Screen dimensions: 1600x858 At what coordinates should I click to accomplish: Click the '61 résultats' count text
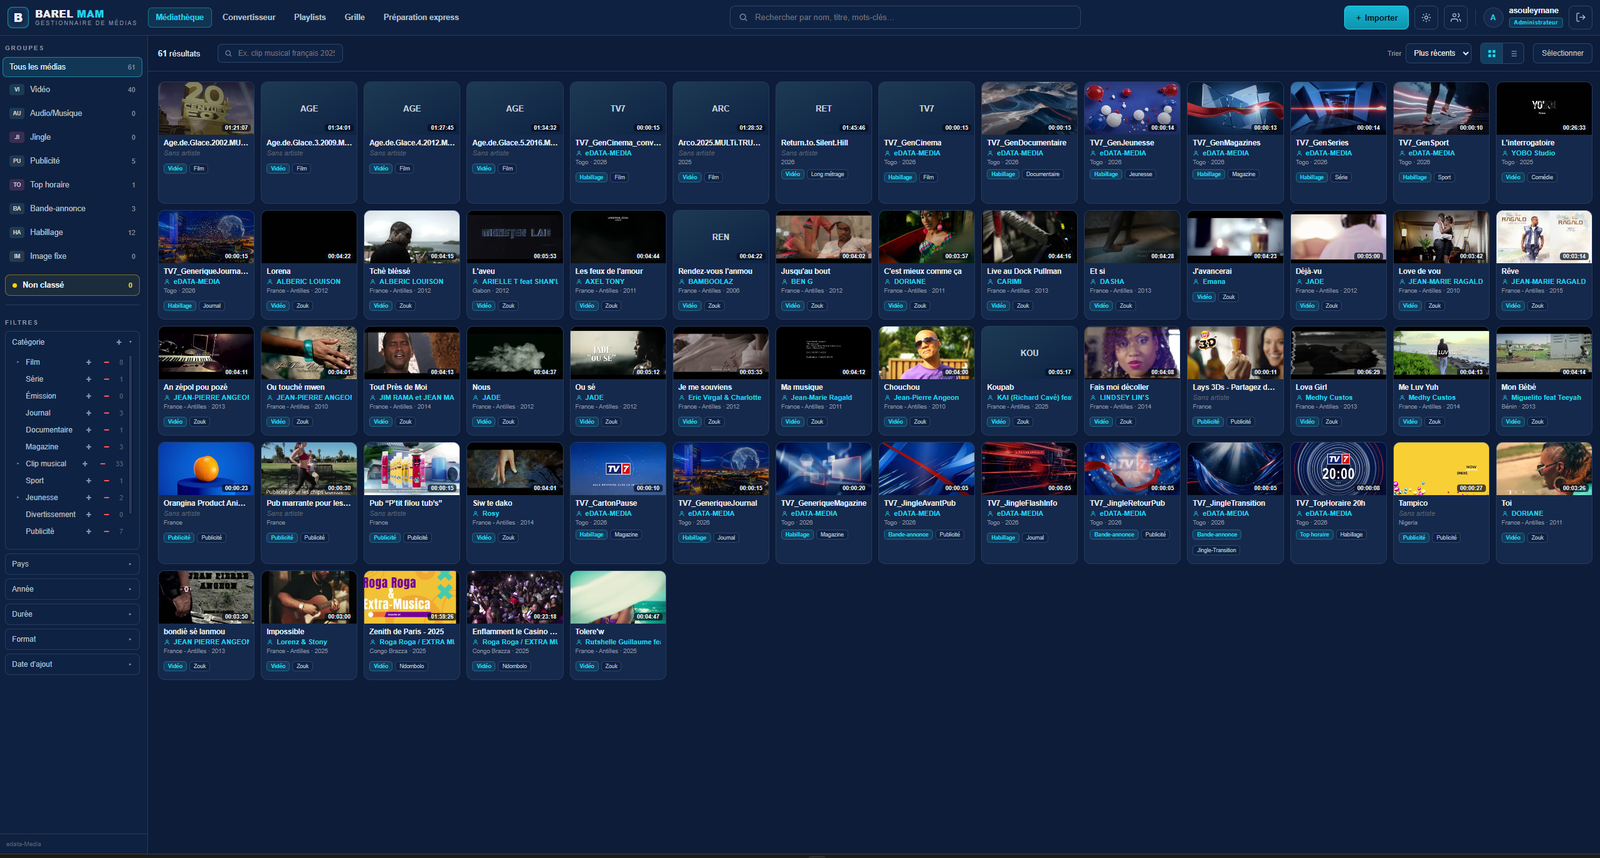pyautogui.click(x=179, y=54)
